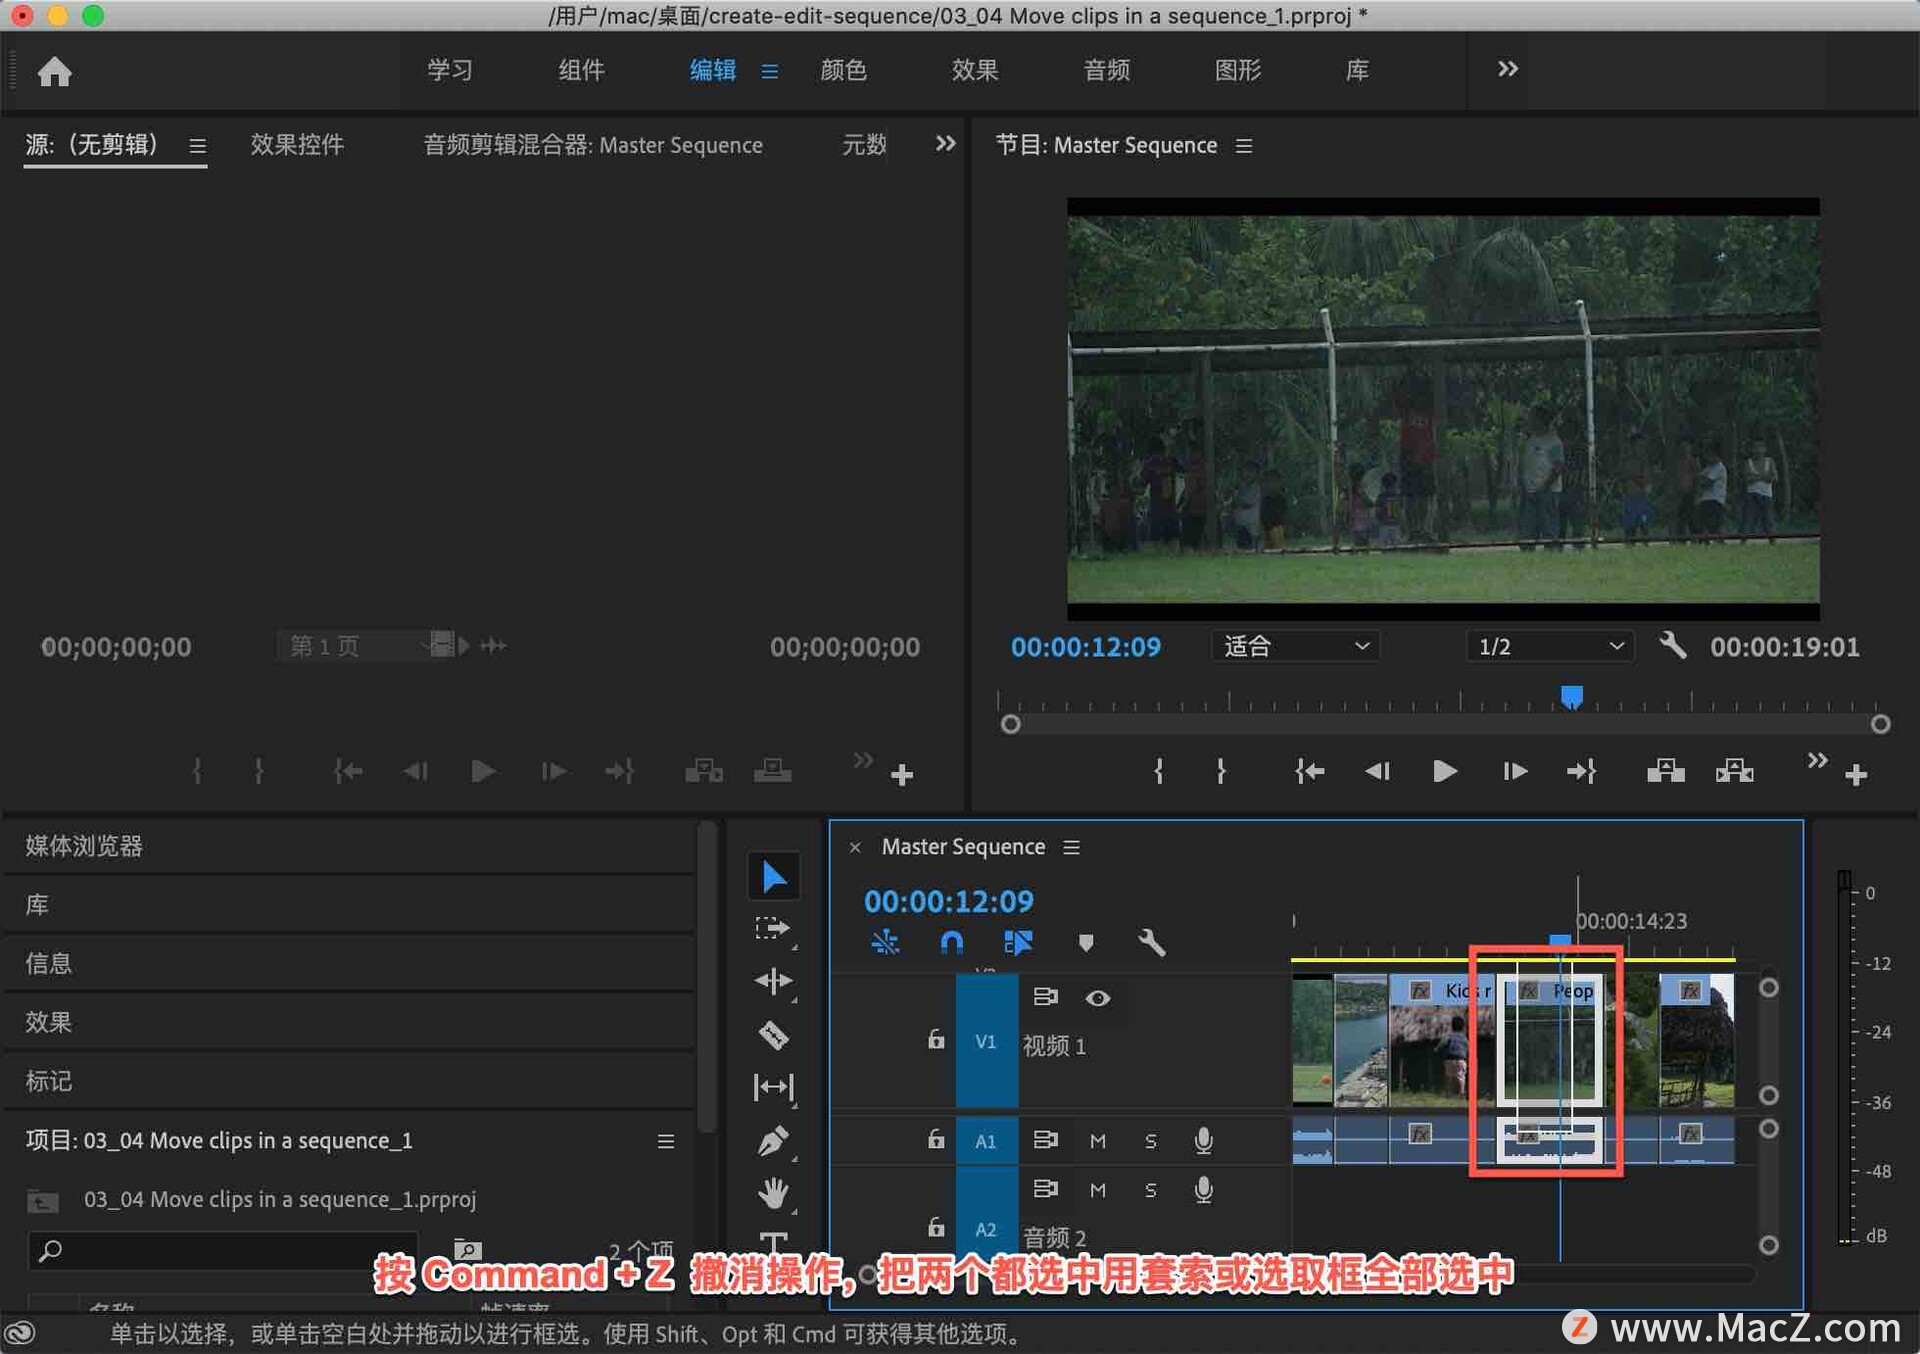Select the Ripple Edit tool
Viewport: 1920px width, 1354px height.
(773, 981)
